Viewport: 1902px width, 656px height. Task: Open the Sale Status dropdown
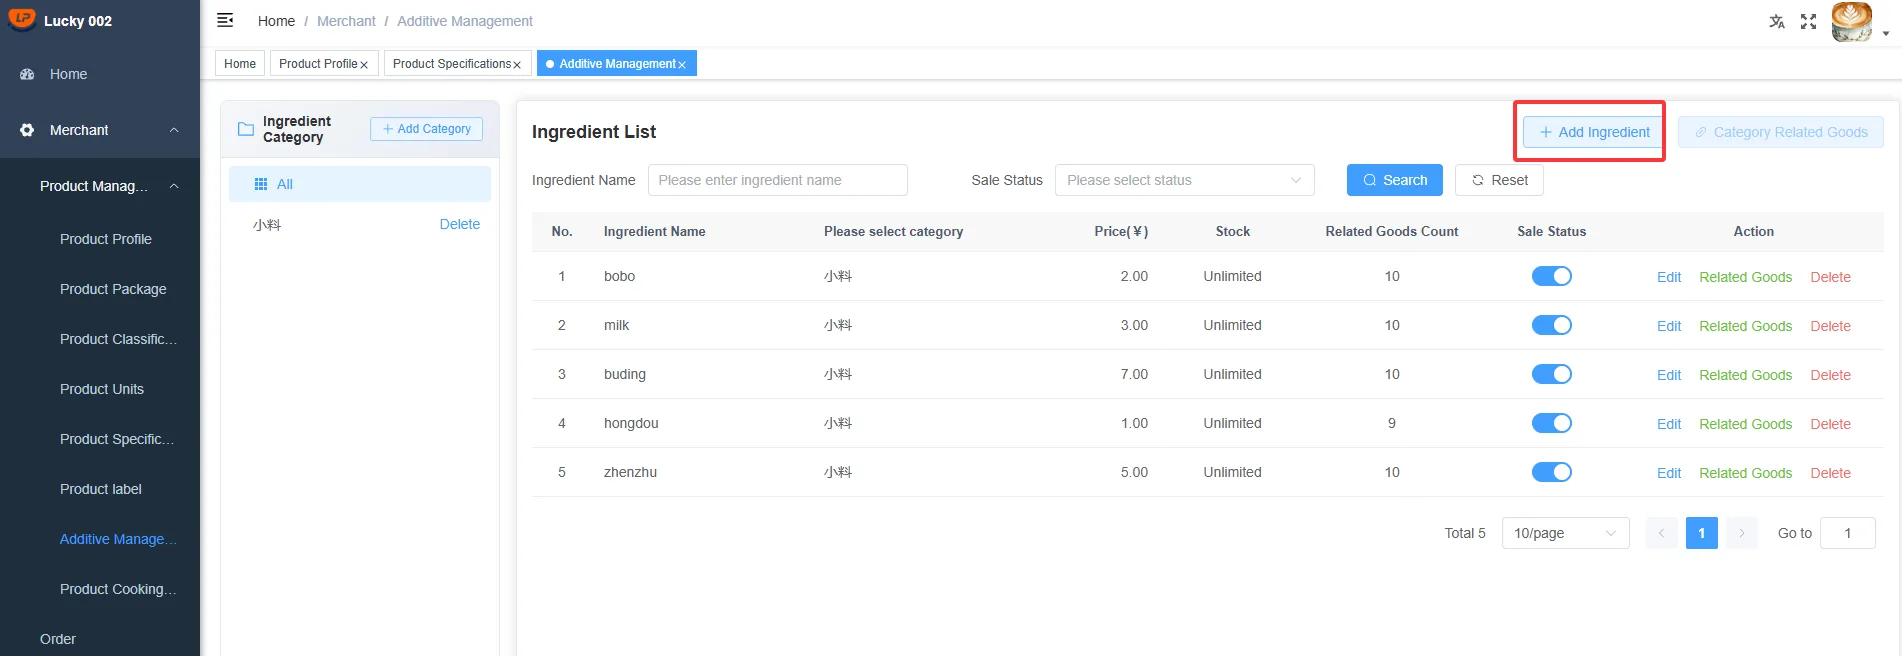pos(1184,180)
